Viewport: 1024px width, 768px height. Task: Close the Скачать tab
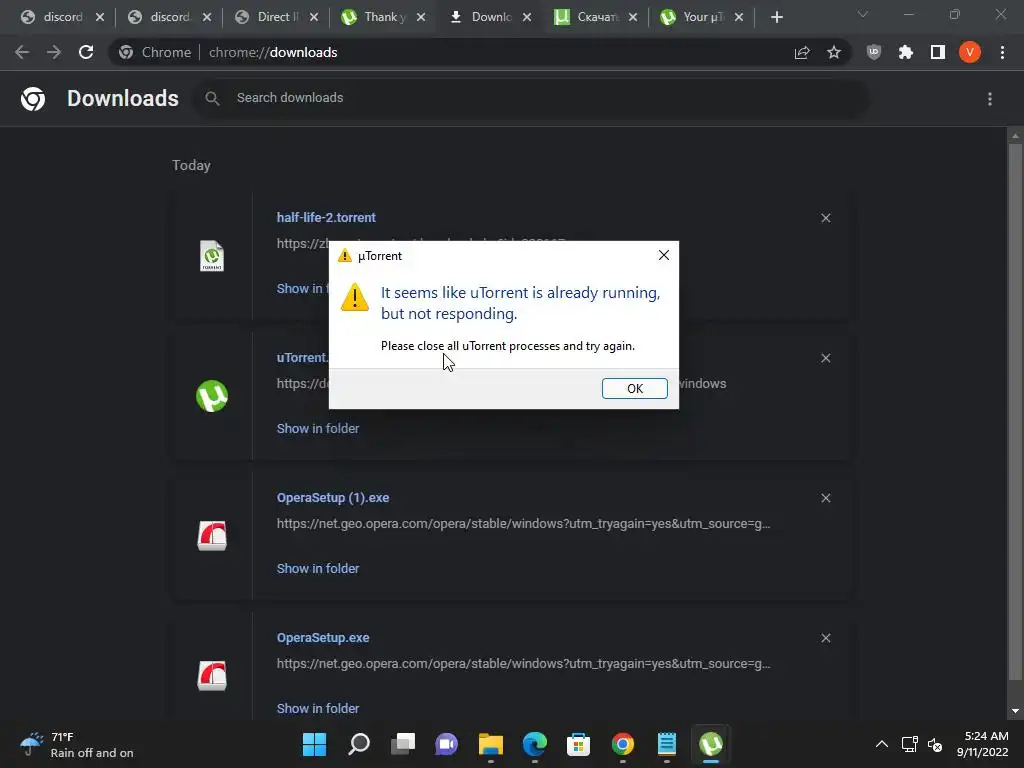pos(633,18)
